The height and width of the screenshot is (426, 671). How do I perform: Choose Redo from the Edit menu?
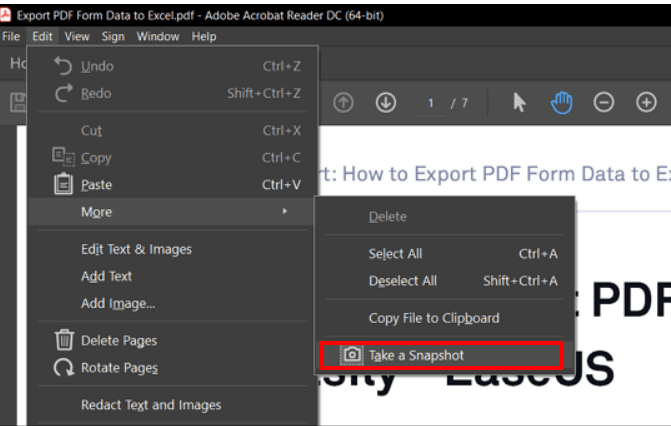[x=172, y=93]
